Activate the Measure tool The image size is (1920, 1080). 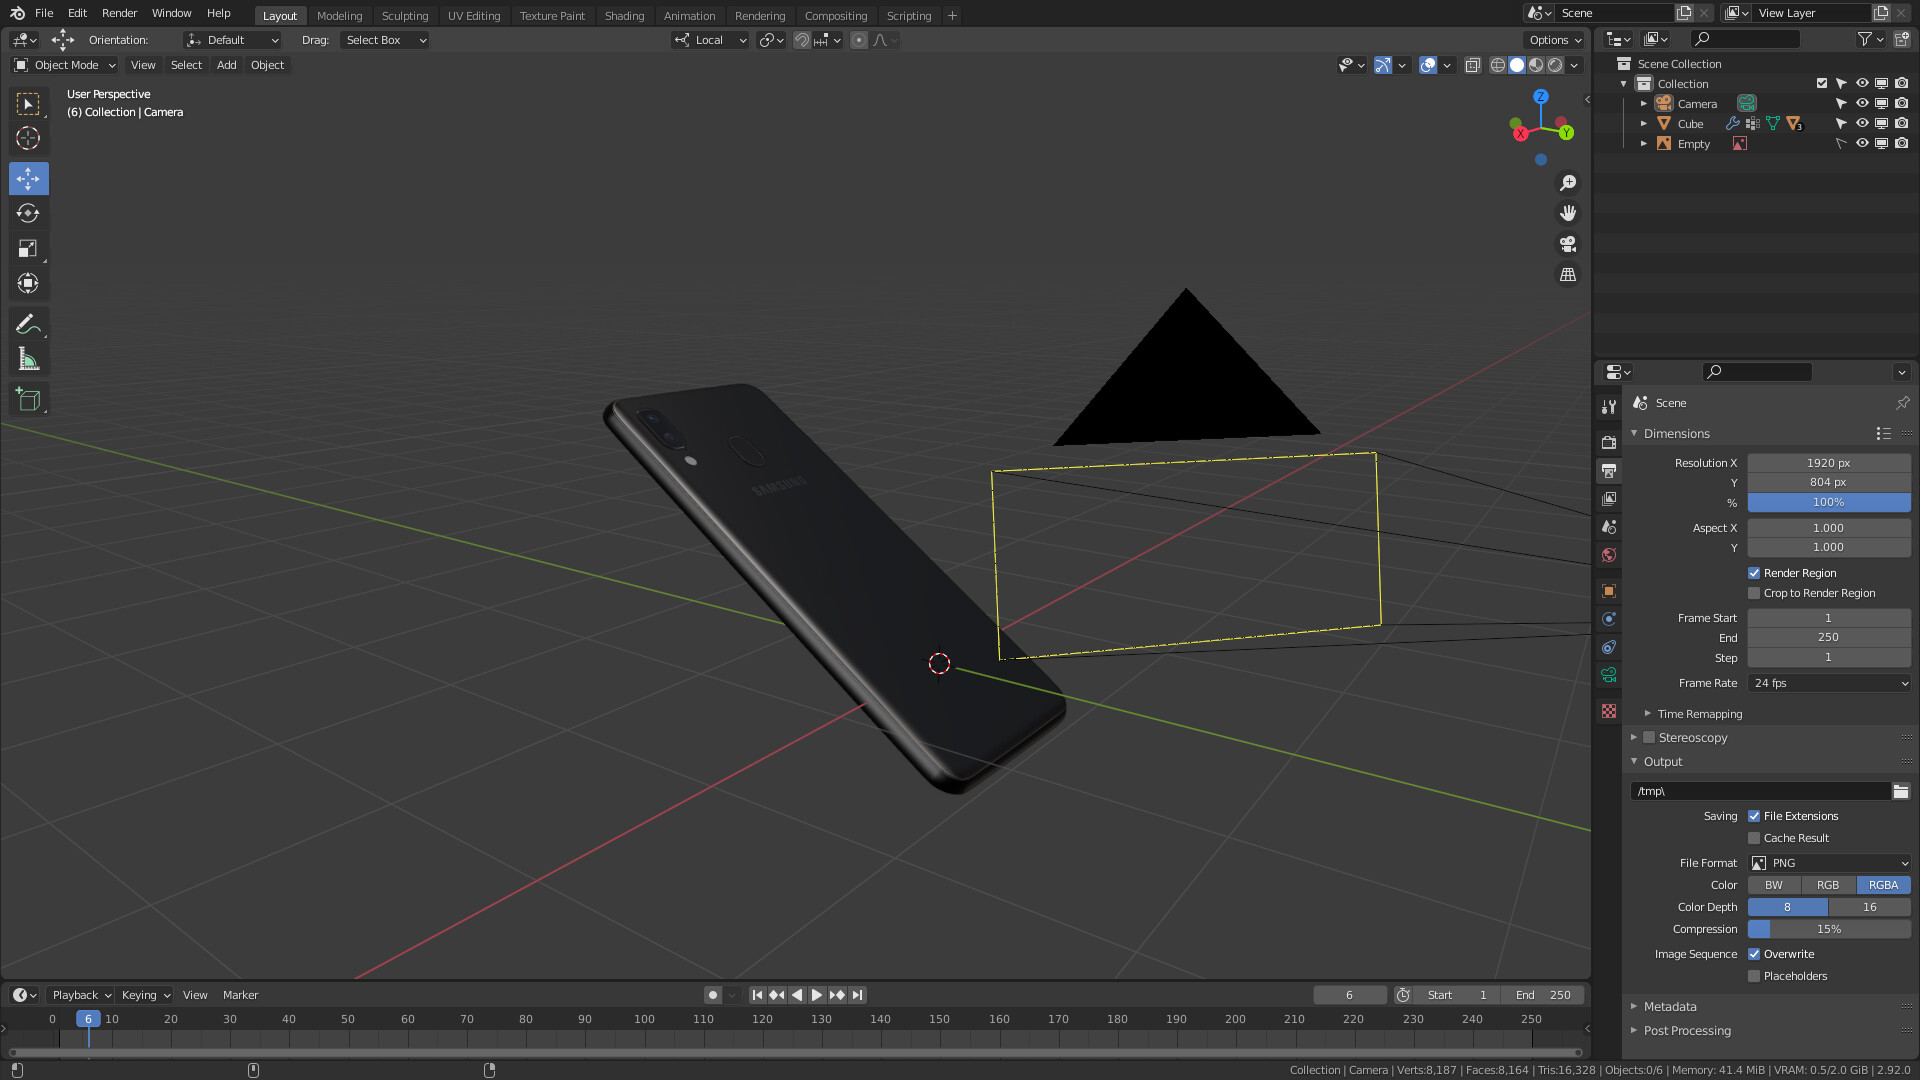pyautogui.click(x=28, y=360)
